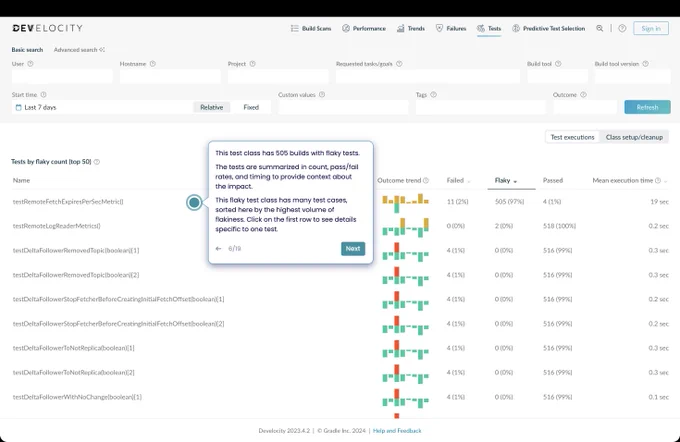Viewport: 680px width, 442px height.
Task: Focus the User input field
Action: 62,76
